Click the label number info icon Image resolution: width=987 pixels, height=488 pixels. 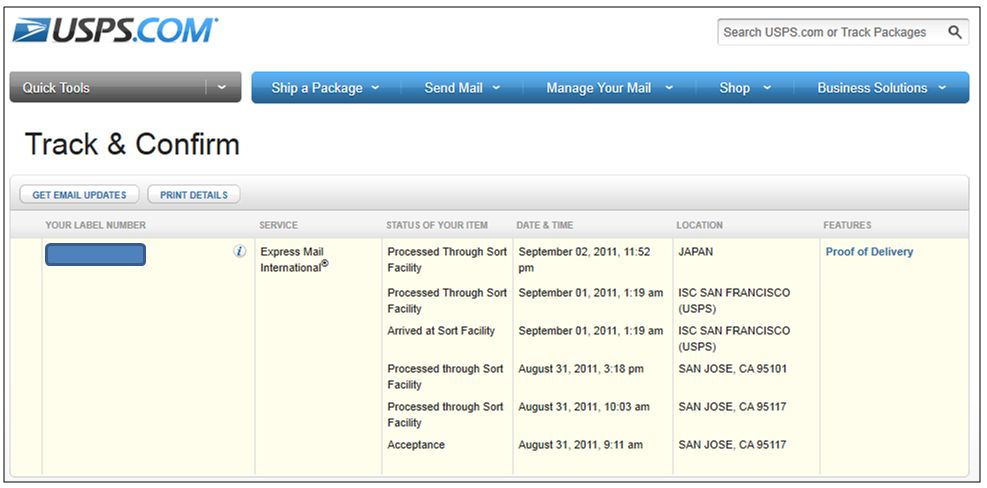pyautogui.click(x=240, y=251)
